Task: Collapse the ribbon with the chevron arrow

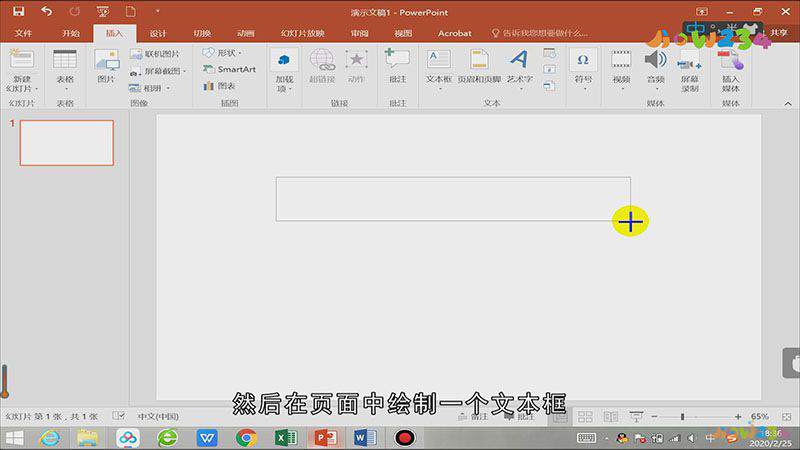Action: (x=788, y=104)
